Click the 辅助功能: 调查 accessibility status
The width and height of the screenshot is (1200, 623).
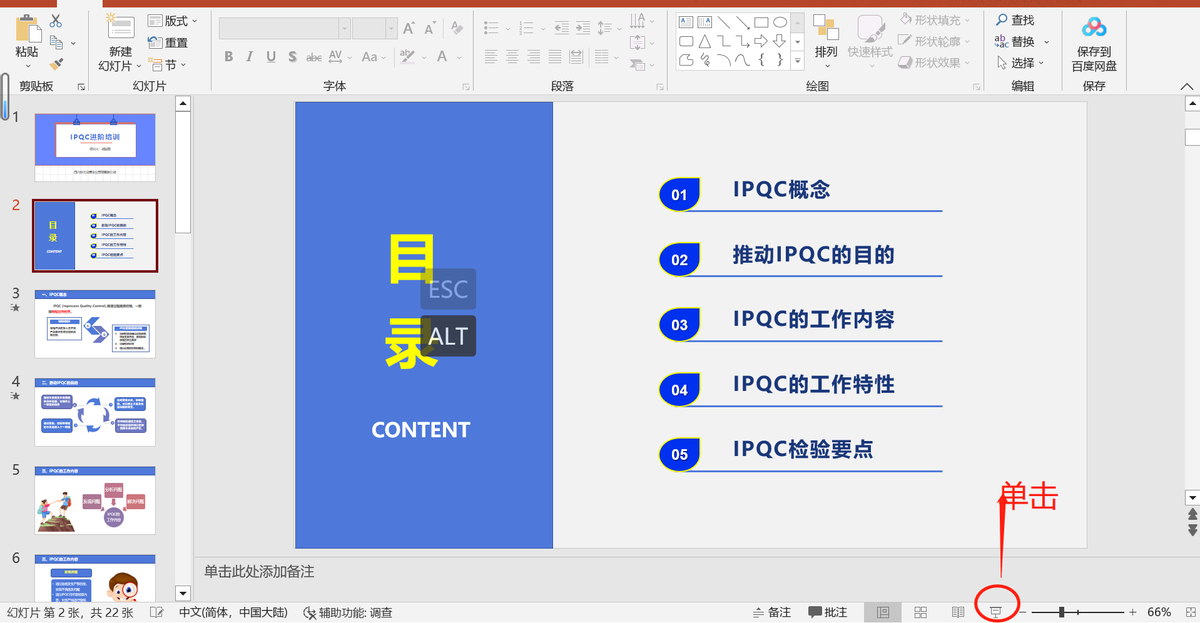click(347, 612)
